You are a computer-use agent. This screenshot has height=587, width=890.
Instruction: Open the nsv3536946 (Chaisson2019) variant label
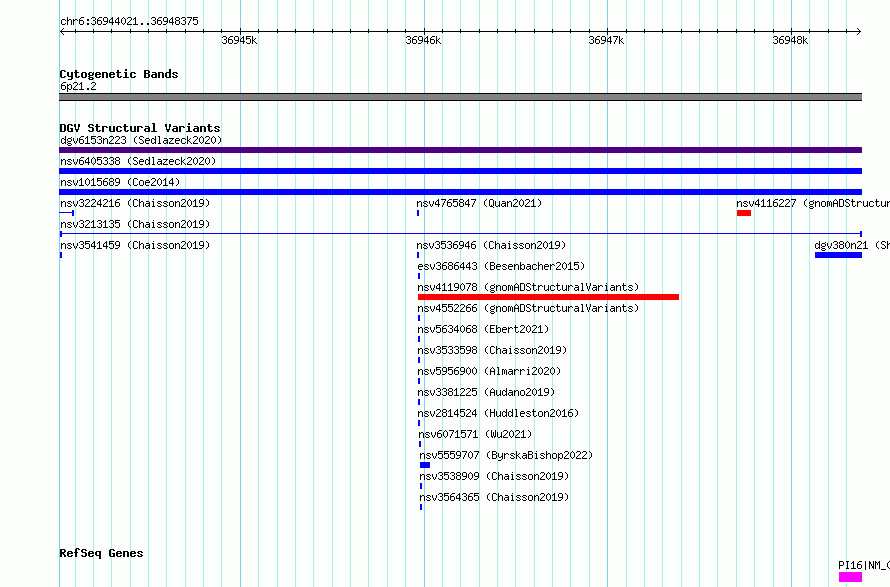[491, 245]
